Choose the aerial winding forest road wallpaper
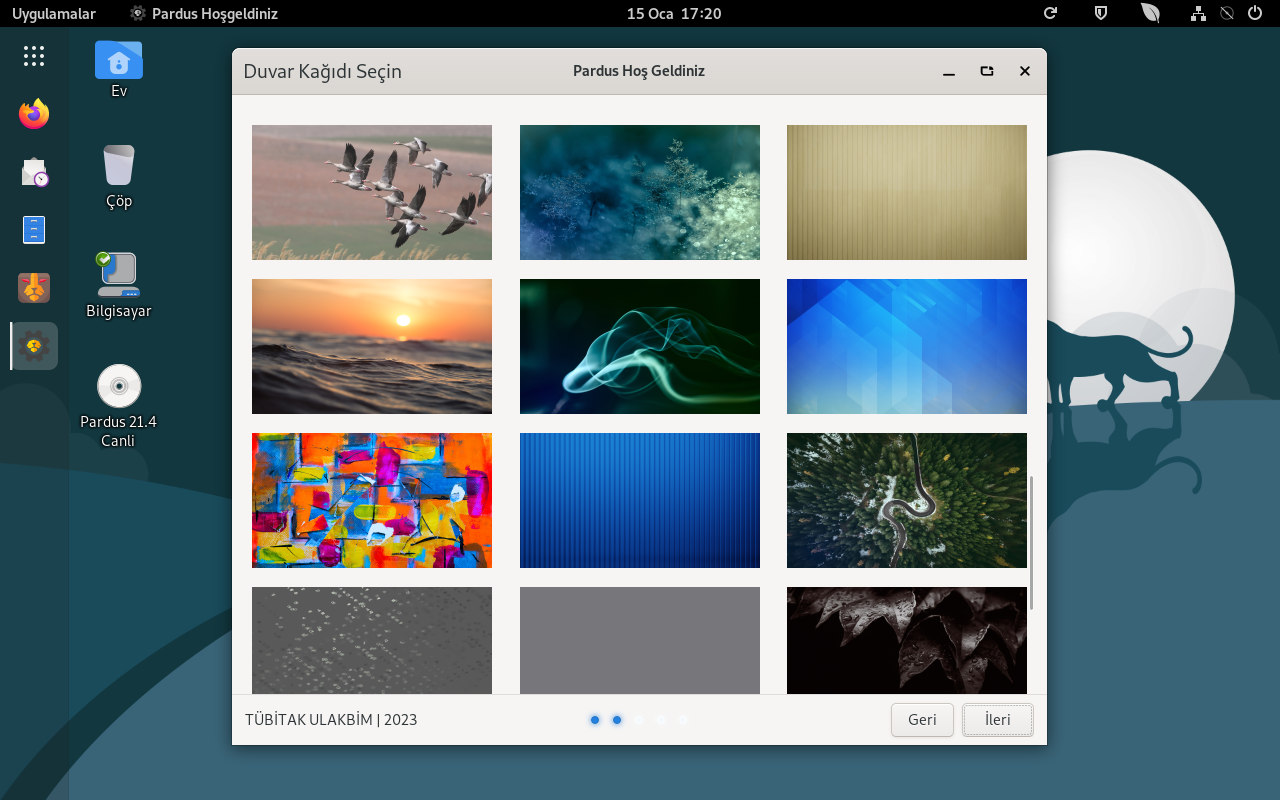Screen dimensions: 1280x800 pos(907,500)
